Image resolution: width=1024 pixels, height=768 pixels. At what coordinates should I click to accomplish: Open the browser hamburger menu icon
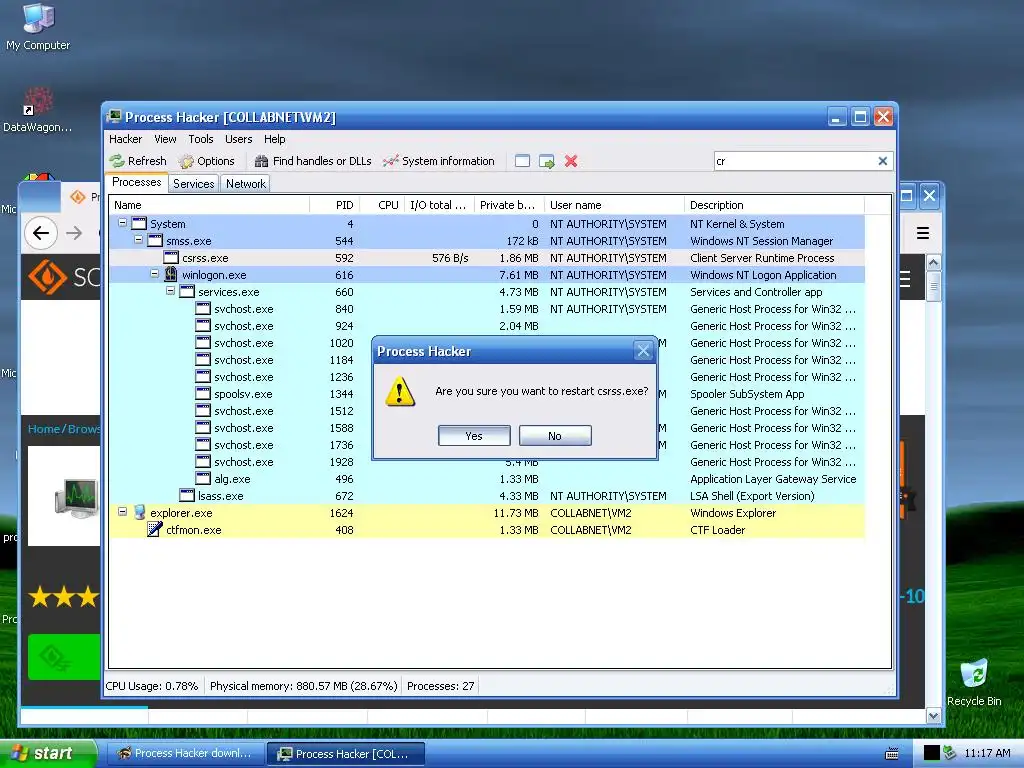(x=923, y=233)
